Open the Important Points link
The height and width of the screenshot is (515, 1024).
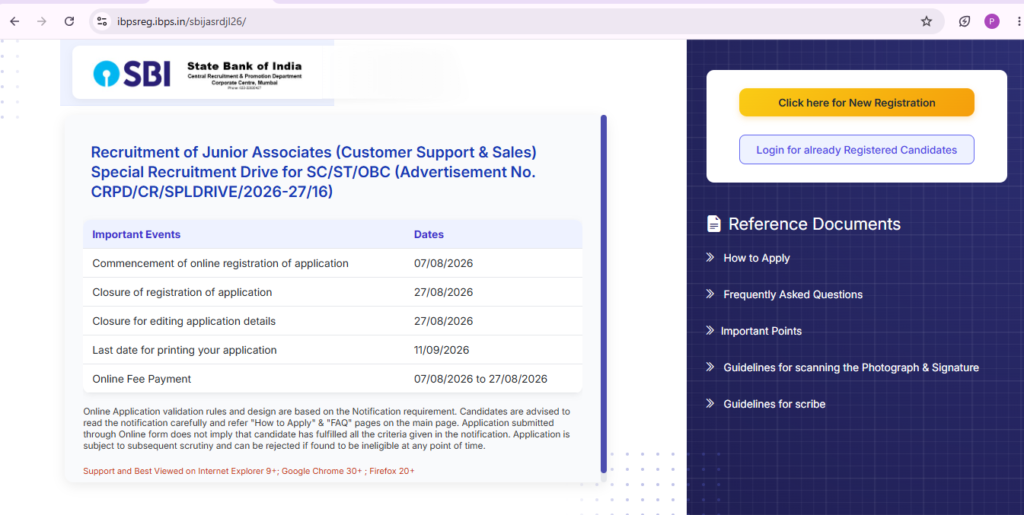[x=761, y=331]
